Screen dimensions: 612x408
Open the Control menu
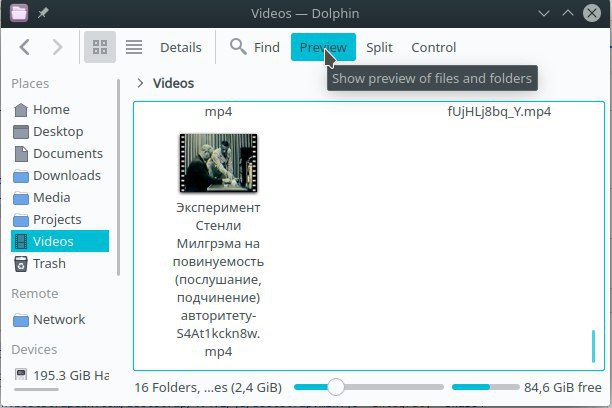(x=433, y=47)
